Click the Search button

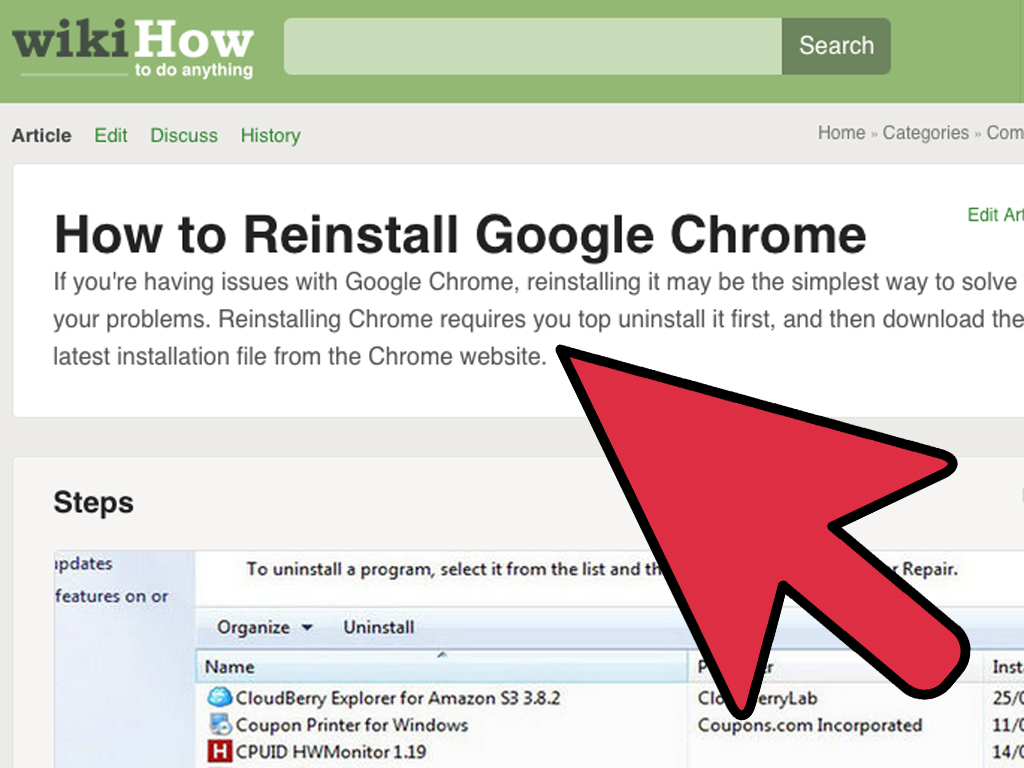click(836, 46)
